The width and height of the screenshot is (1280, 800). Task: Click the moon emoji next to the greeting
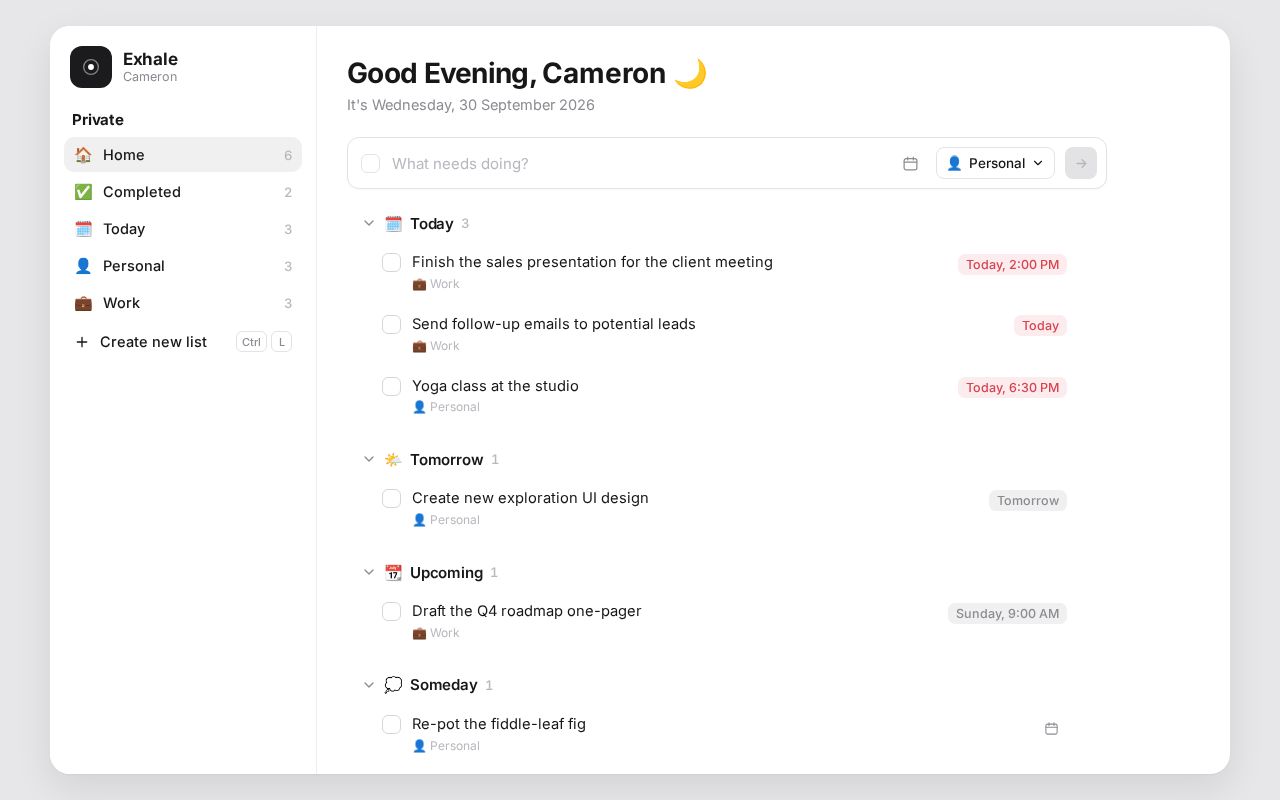[x=690, y=73]
